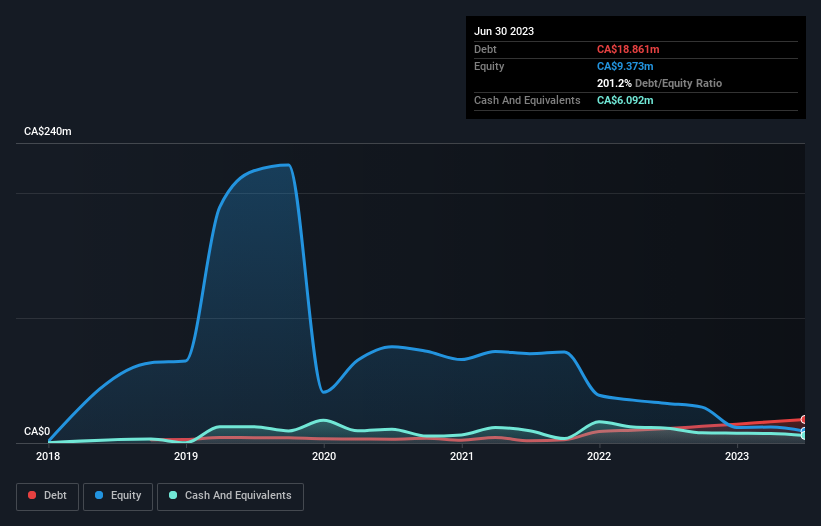This screenshot has height=526, width=821.
Task: Click the 2022 x-axis label
Action: pyautogui.click(x=599, y=456)
